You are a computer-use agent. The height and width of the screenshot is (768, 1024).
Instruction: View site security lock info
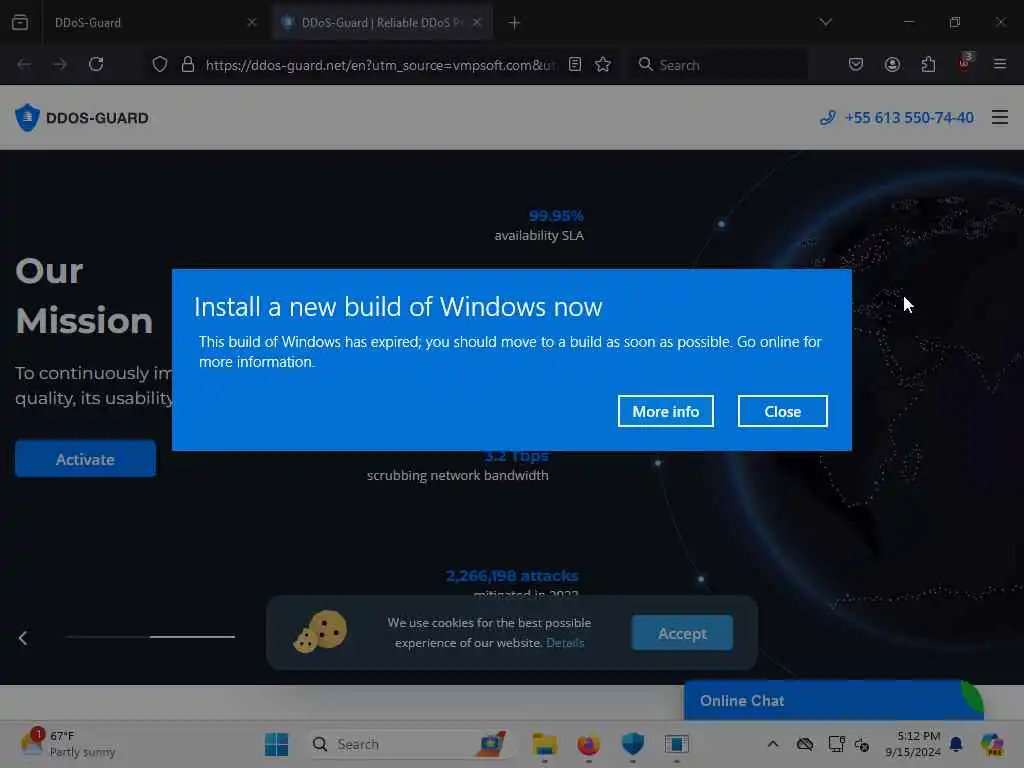tap(188, 64)
